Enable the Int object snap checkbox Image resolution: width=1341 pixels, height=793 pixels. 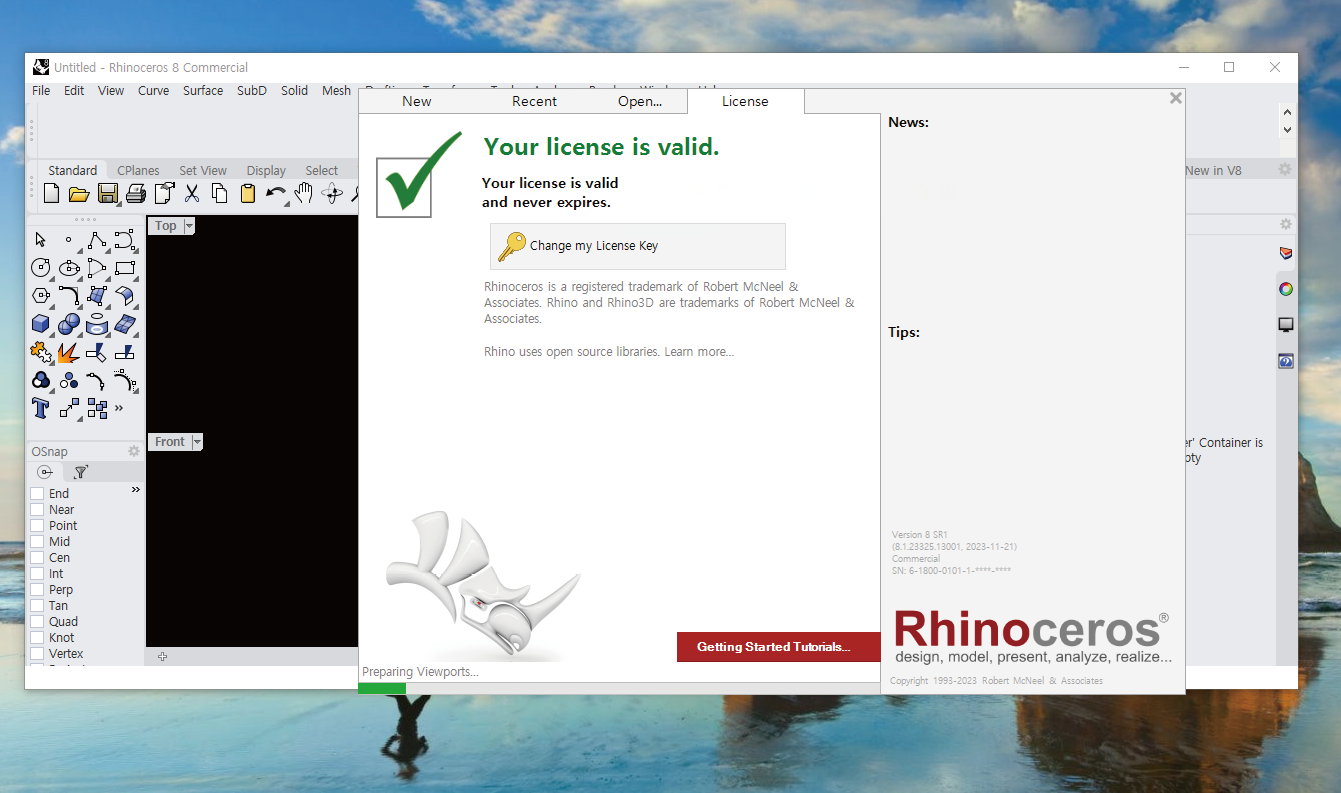(37, 574)
